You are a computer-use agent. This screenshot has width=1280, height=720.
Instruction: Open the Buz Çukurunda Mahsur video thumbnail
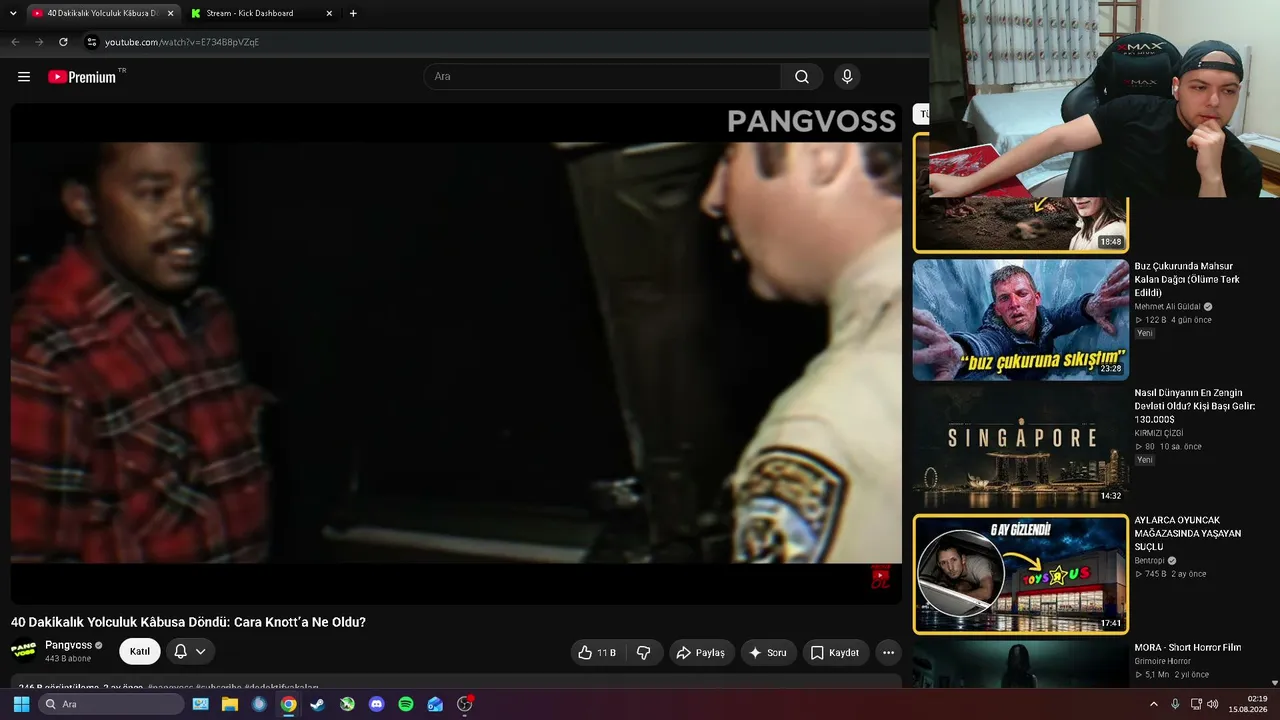coord(1020,320)
